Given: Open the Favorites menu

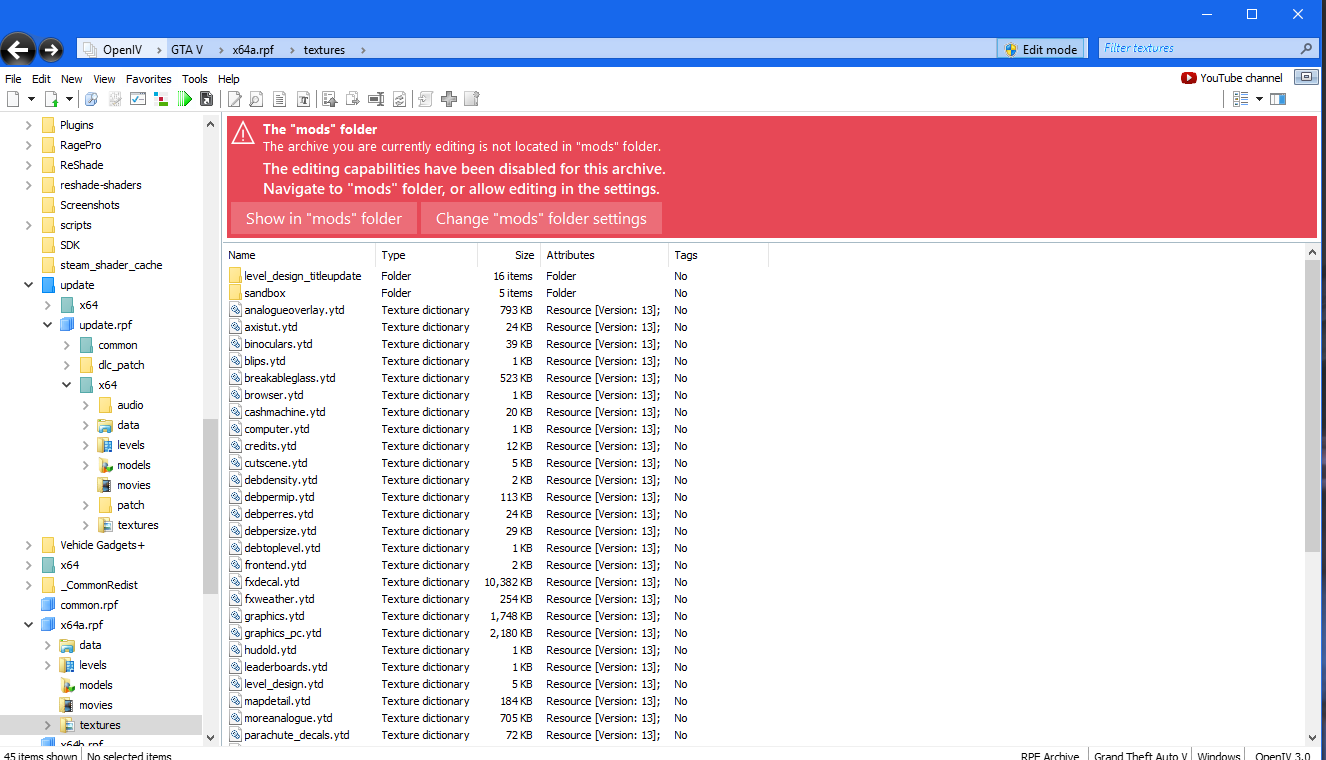Looking at the screenshot, I should point(149,79).
